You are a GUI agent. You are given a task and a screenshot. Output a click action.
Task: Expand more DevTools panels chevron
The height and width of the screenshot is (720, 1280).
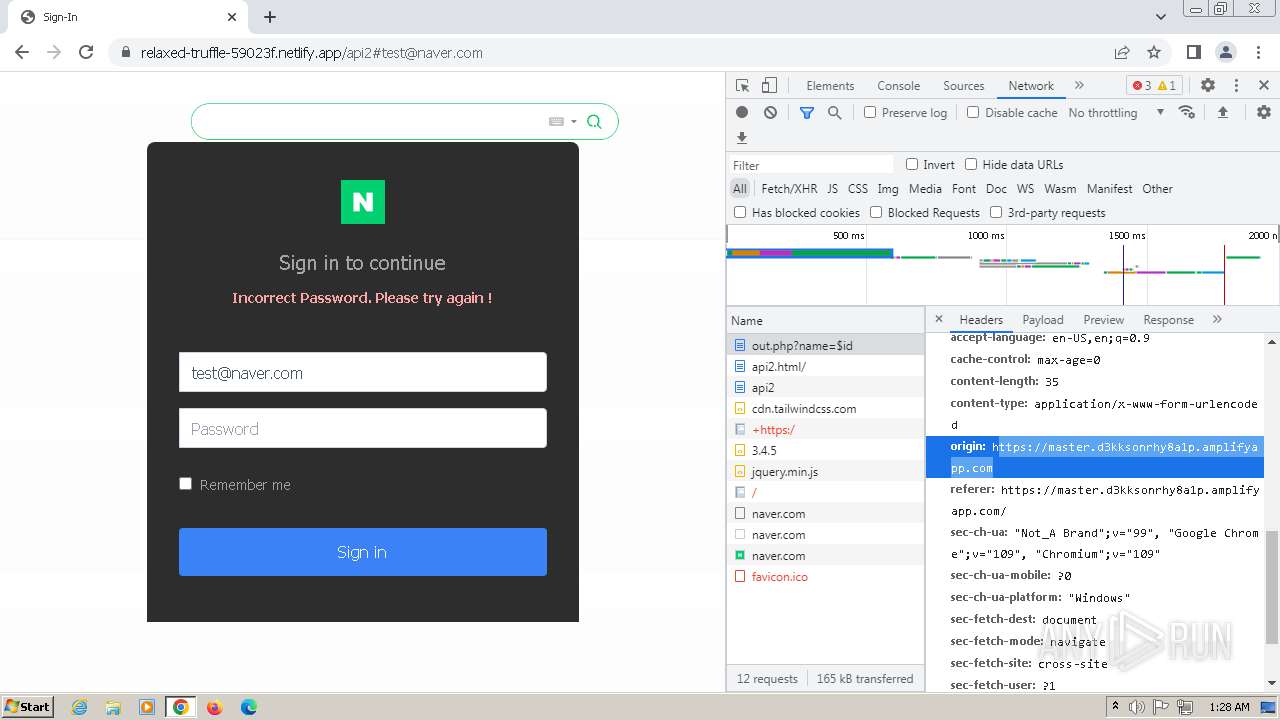[x=1079, y=85]
